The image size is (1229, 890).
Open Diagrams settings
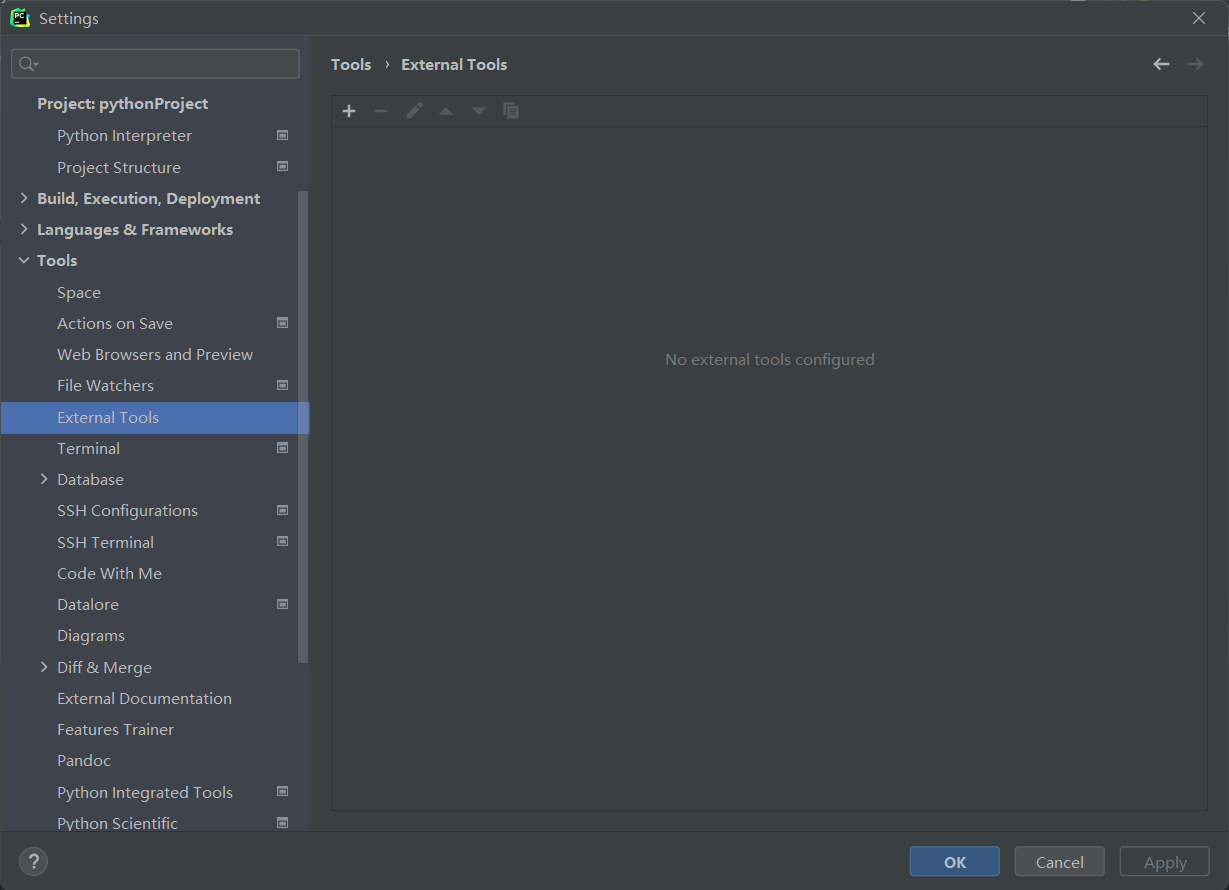[x=91, y=635]
